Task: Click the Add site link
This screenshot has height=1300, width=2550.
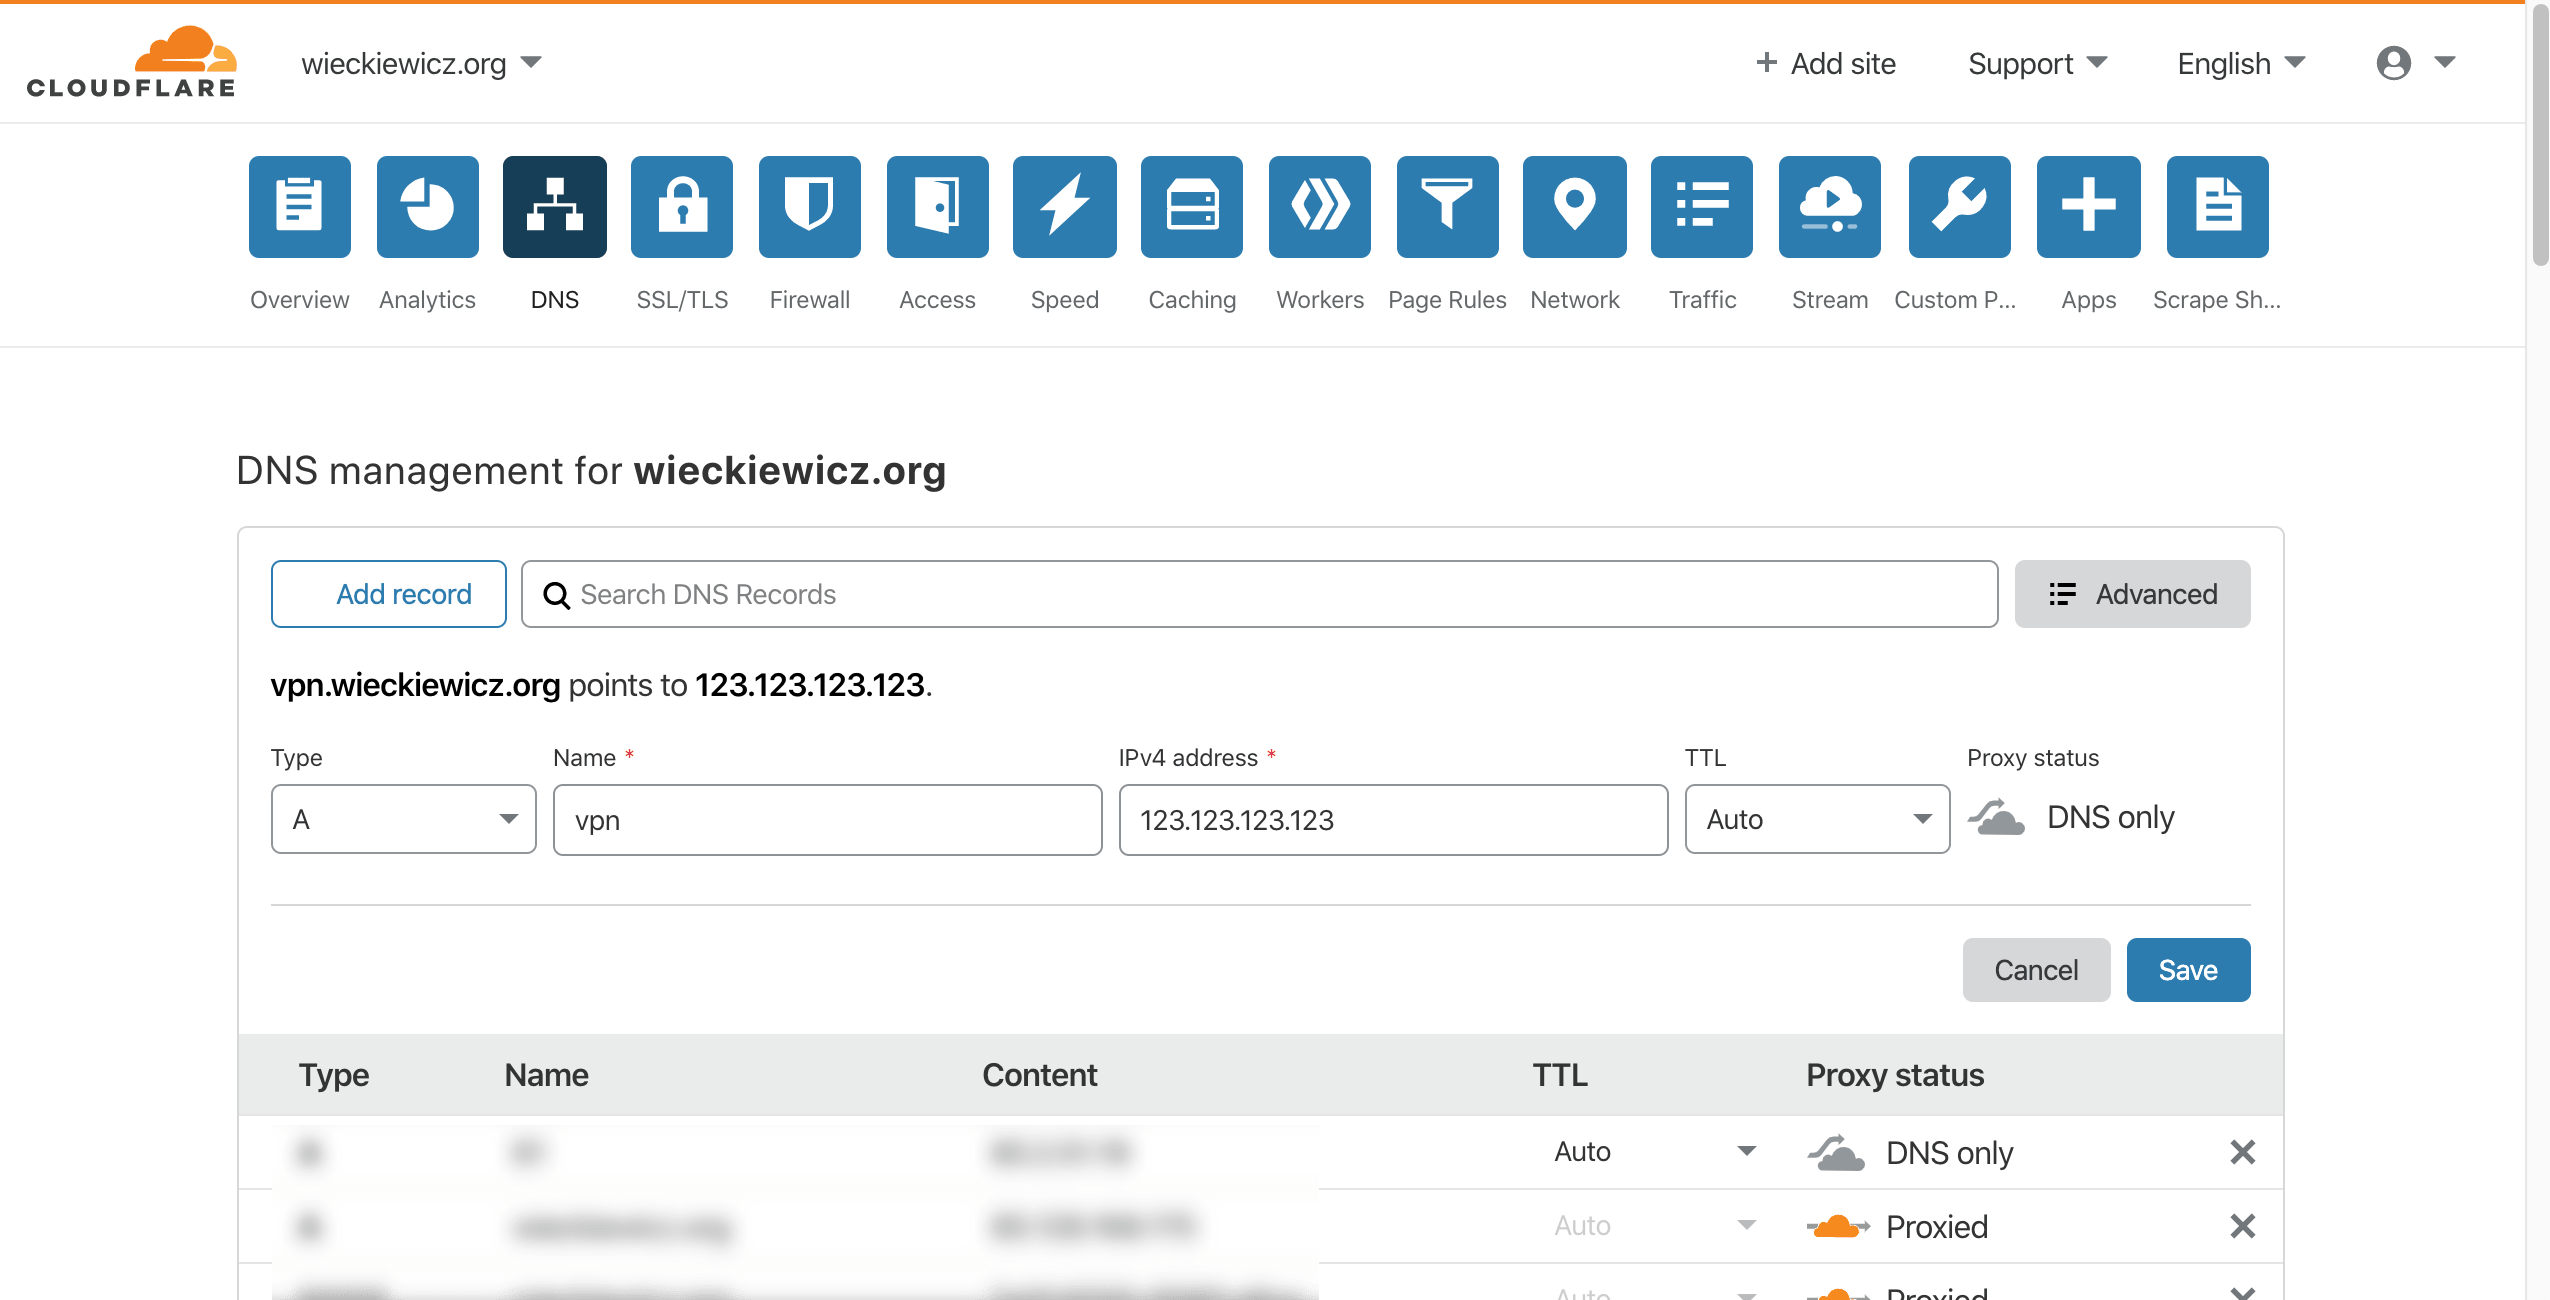Action: point(1825,63)
